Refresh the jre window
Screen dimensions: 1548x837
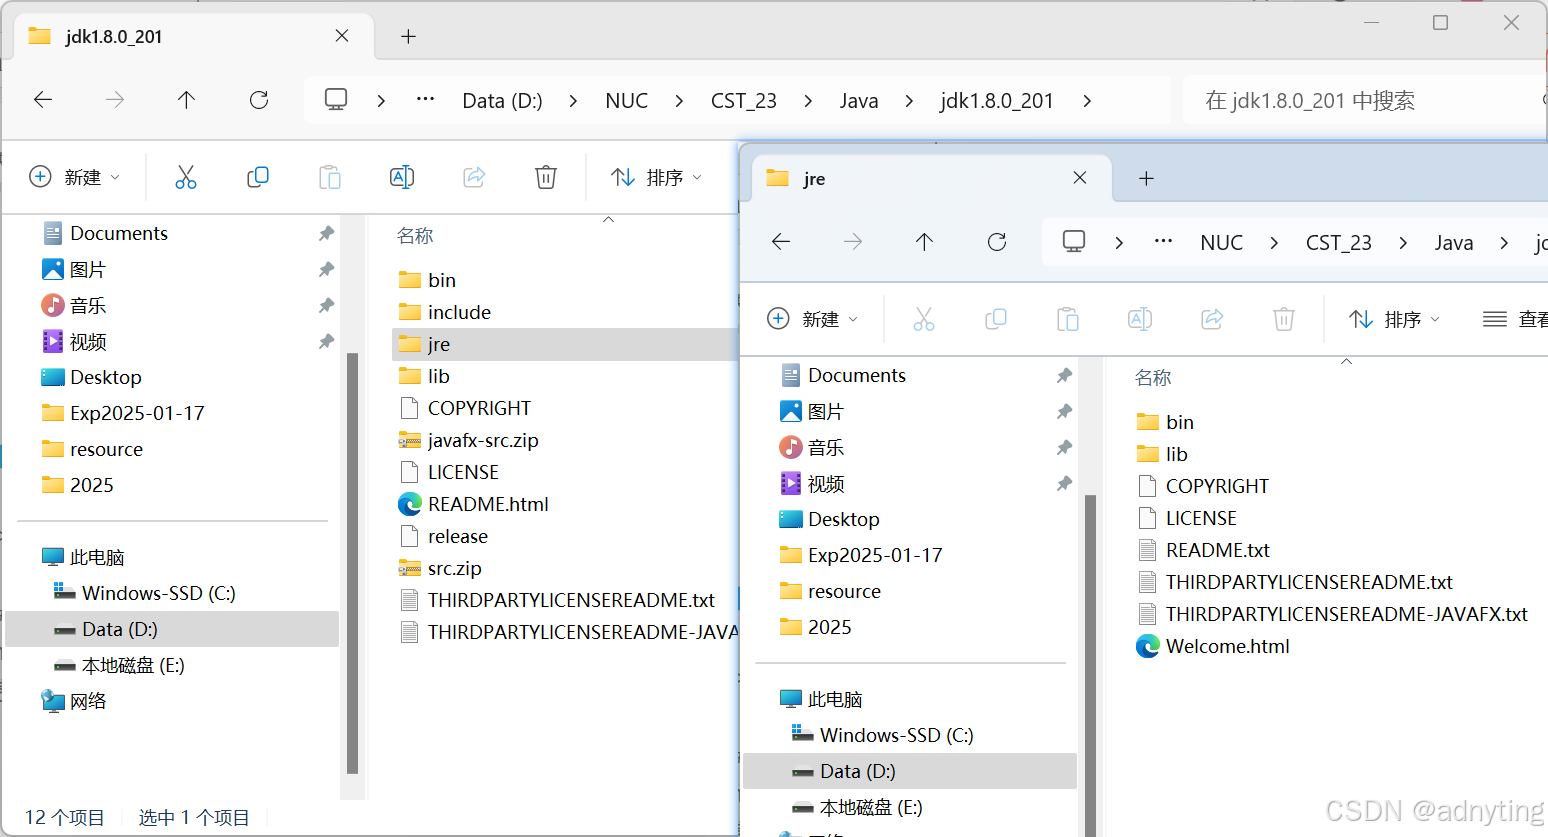point(997,241)
